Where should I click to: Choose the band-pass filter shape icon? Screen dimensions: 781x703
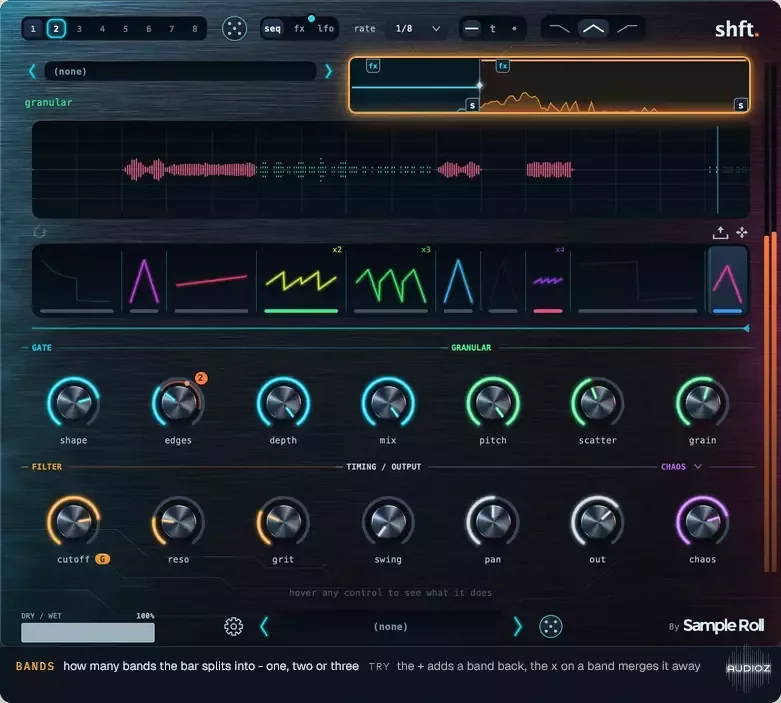(x=593, y=28)
